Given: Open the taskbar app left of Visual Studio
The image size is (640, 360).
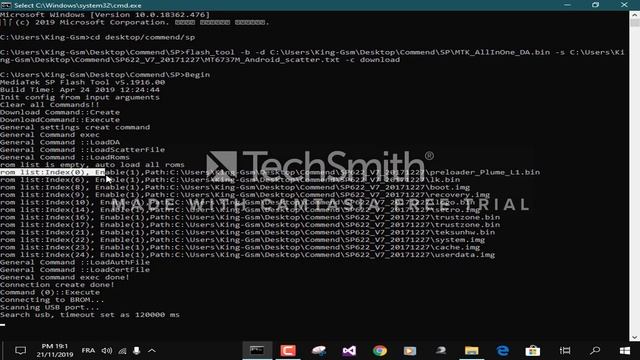Looking at the screenshot, I should (319, 351).
